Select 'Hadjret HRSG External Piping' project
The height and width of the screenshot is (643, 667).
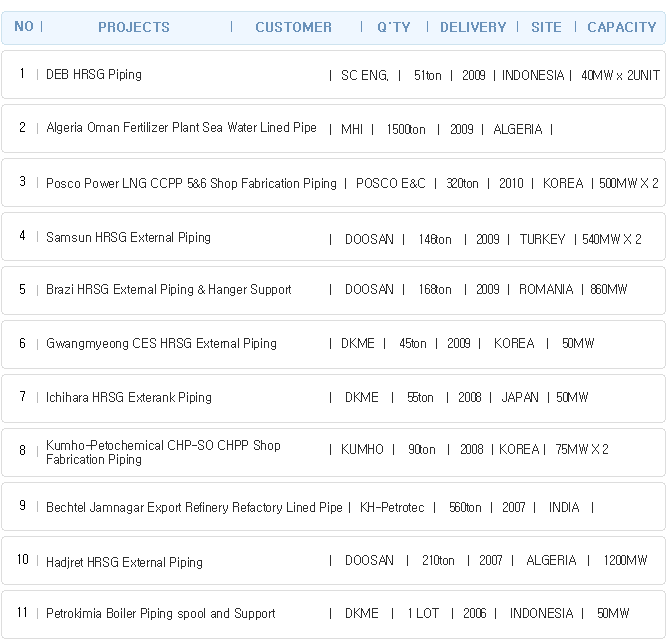pyautogui.click(x=124, y=562)
